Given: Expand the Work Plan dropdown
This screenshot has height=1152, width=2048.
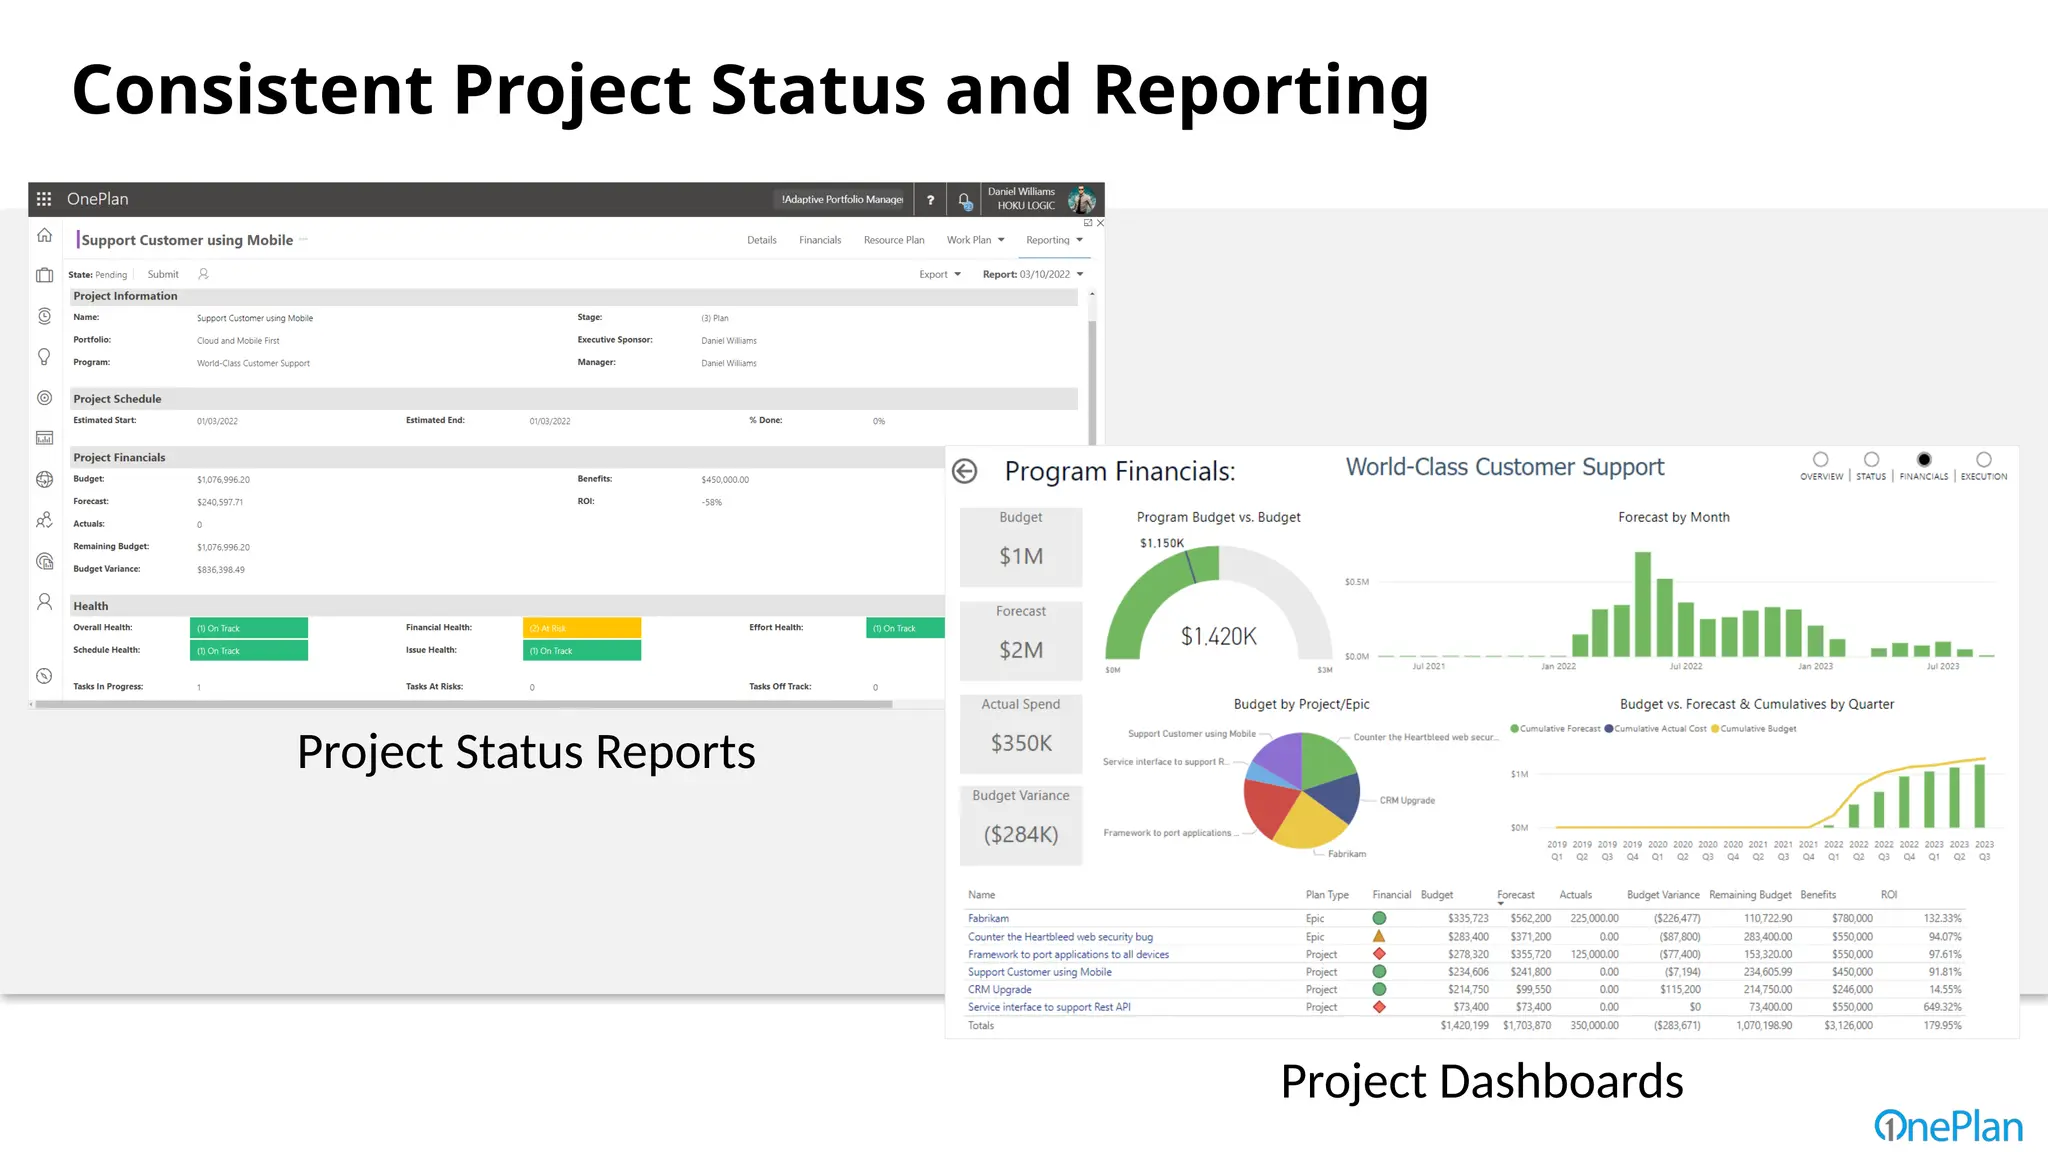Looking at the screenshot, I should coord(976,240).
